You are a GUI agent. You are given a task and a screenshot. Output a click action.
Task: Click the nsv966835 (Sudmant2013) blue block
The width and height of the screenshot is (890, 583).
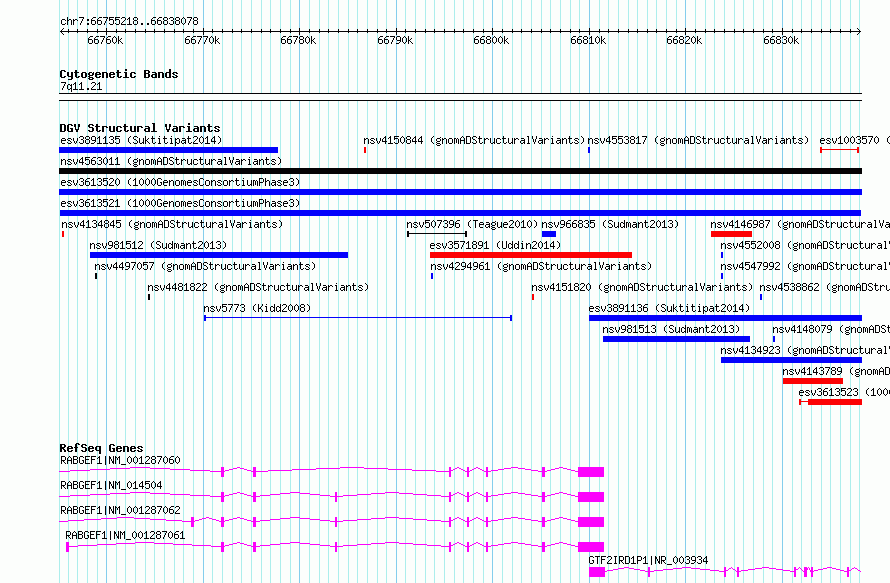click(x=549, y=234)
